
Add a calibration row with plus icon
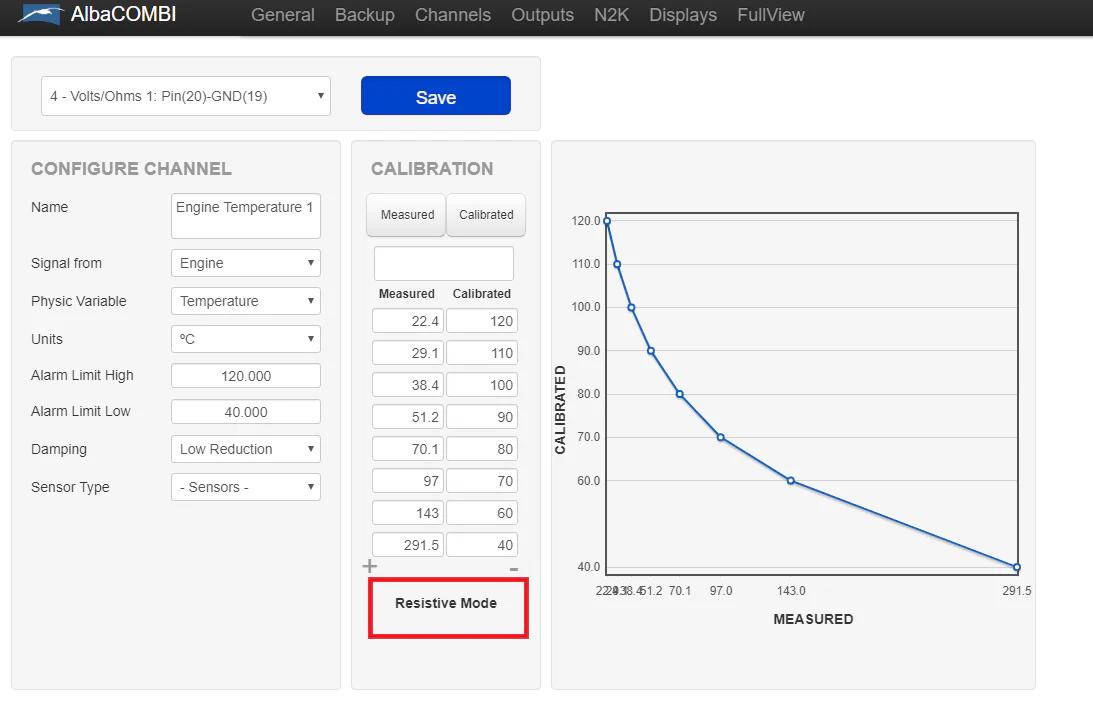(369, 566)
